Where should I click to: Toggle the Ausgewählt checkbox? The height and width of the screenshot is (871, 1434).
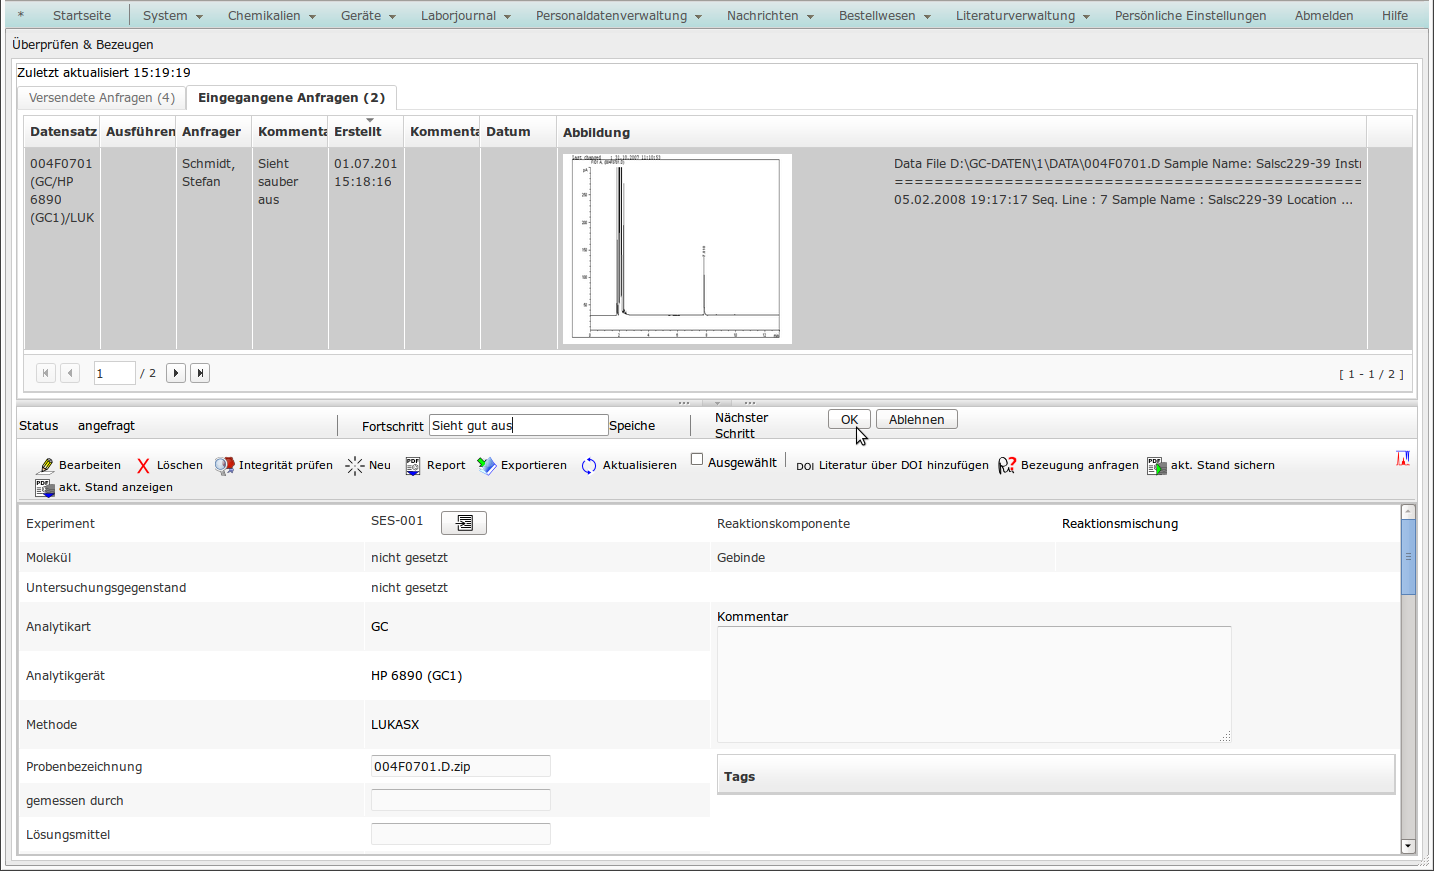pos(697,460)
